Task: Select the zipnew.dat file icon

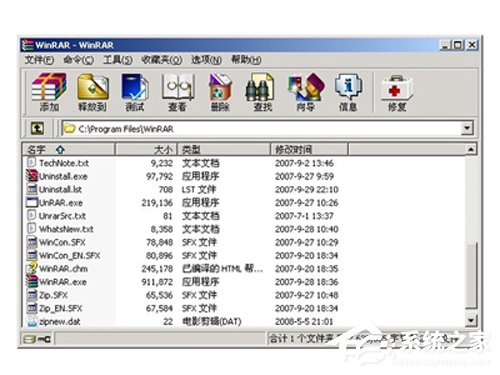Action: tap(32, 321)
